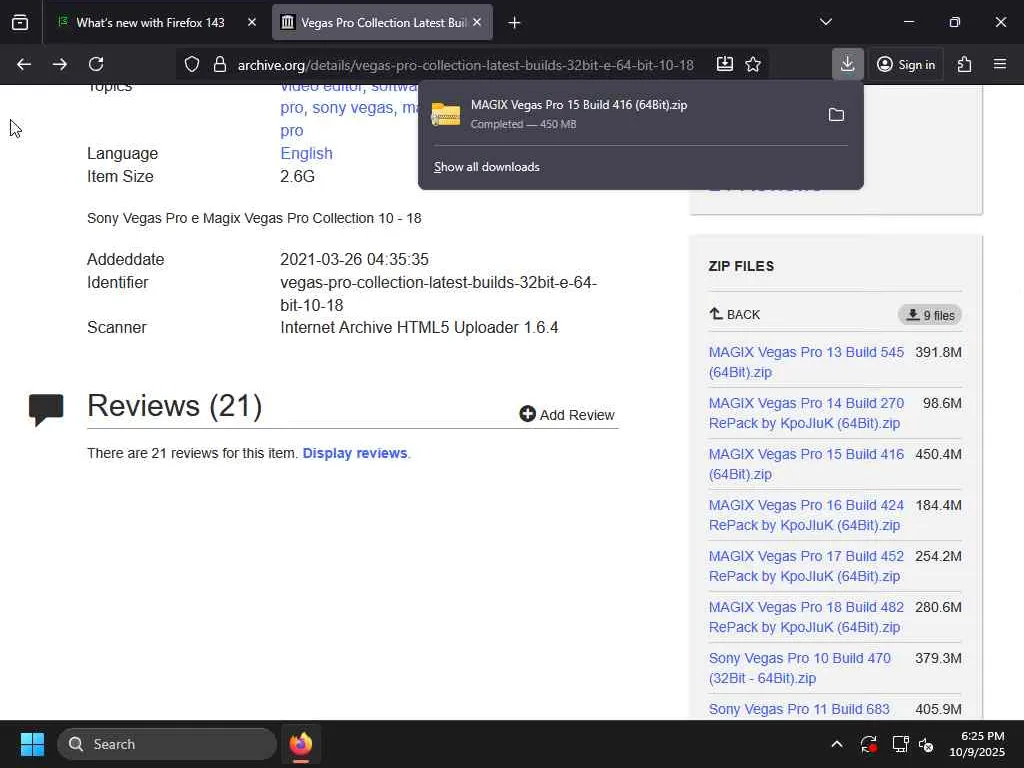Download MAGIX Vegas Pro 17 Build 452 zip
Image resolution: width=1024 pixels, height=768 pixels.
pos(806,566)
